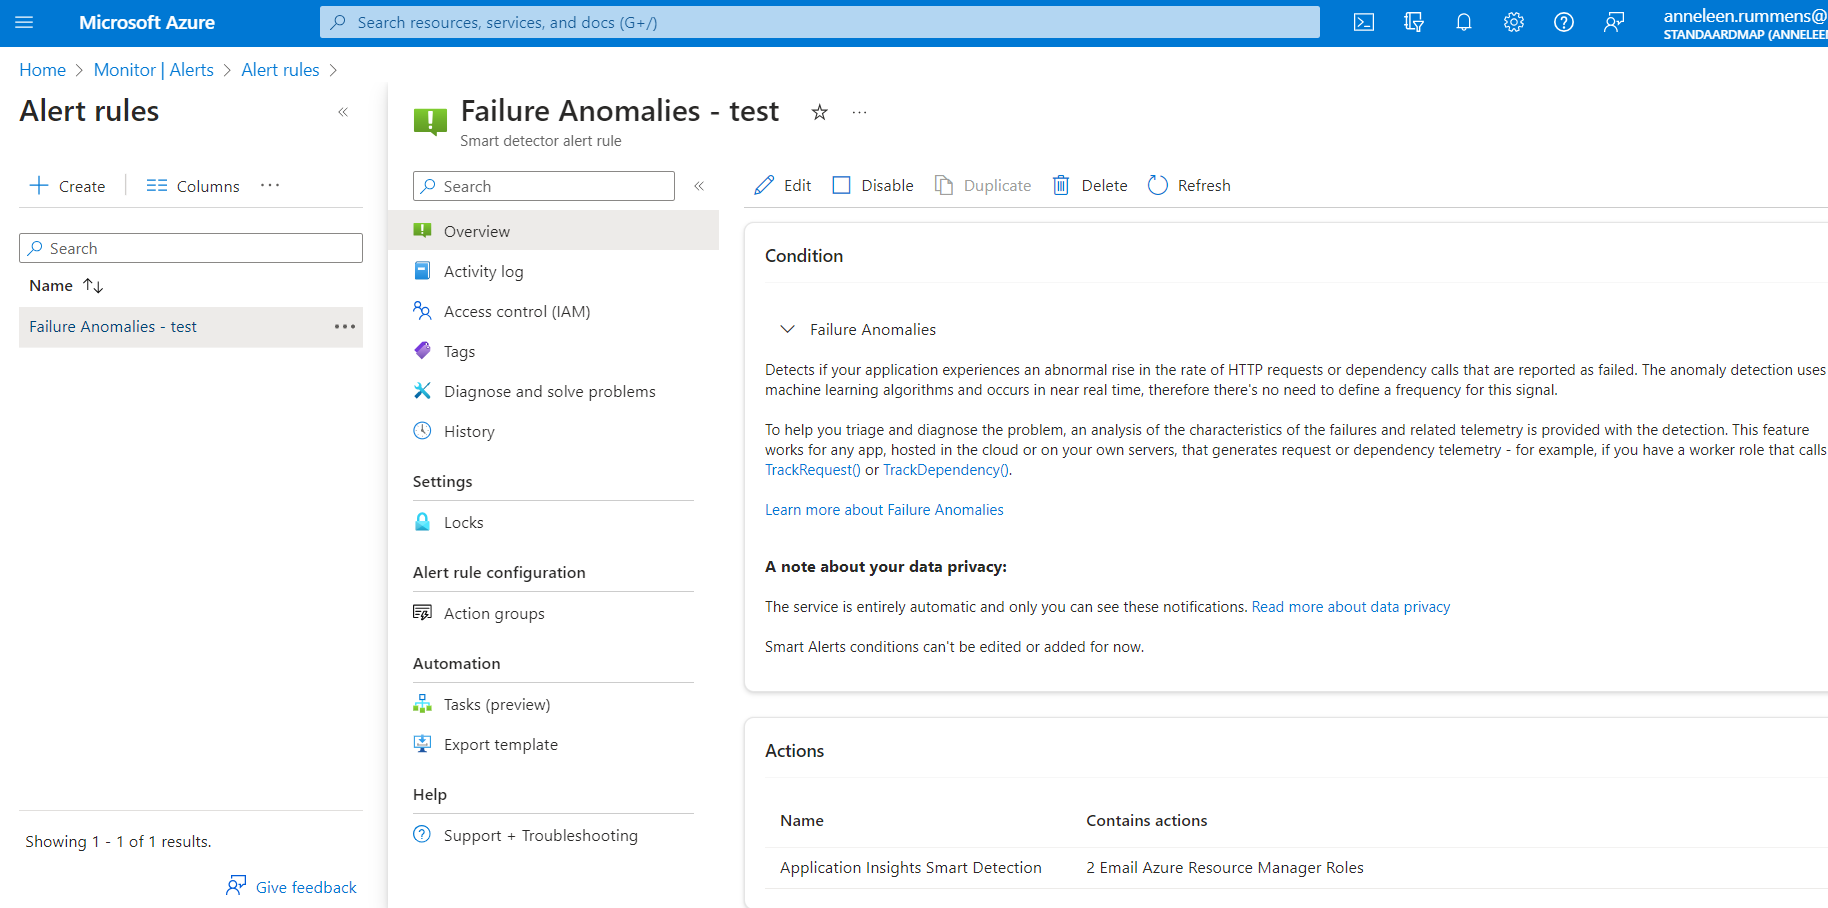Disable the alert rule
This screenshot has width=1828, height=908.
point(873,185)
